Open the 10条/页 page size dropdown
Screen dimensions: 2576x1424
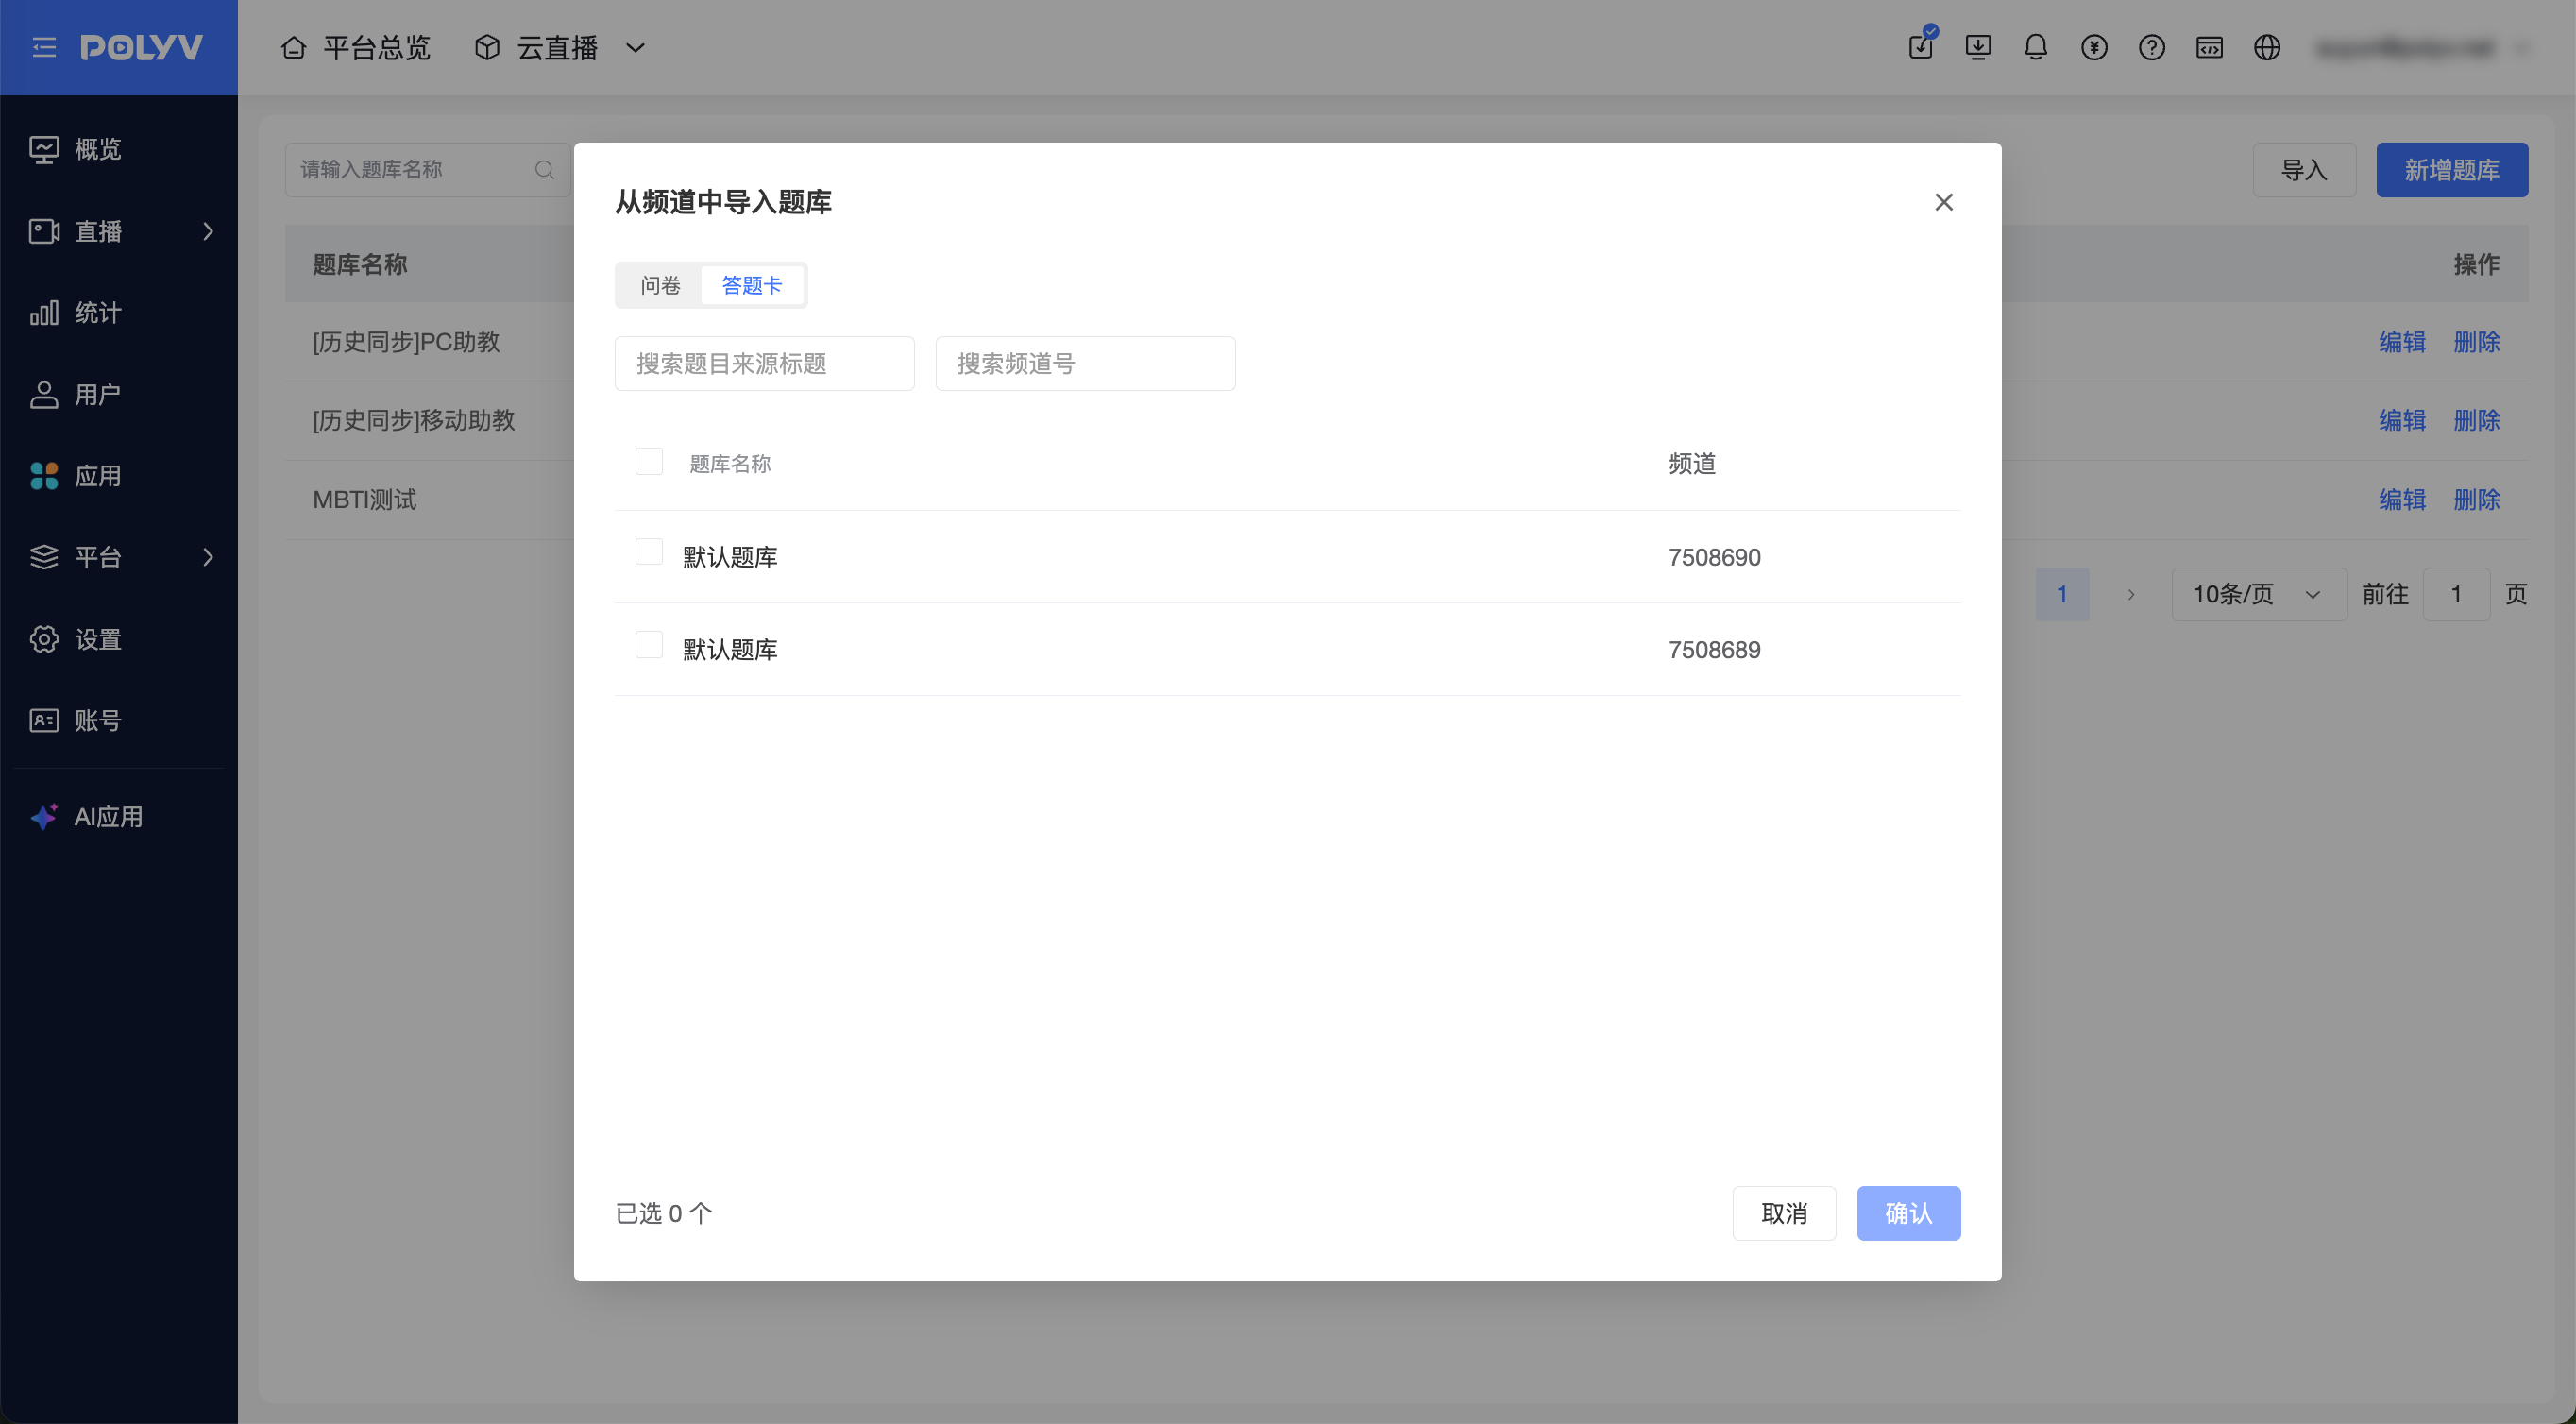pyautogui.click(x=2259, y=594)
